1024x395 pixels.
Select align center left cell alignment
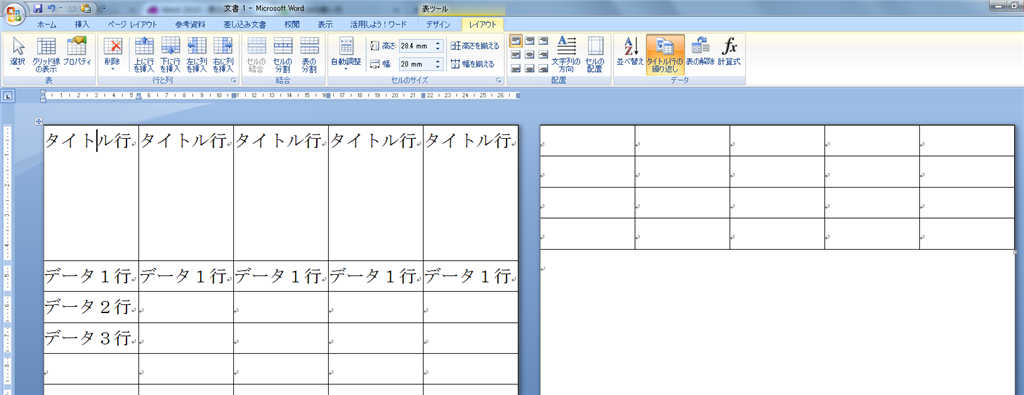516,55
